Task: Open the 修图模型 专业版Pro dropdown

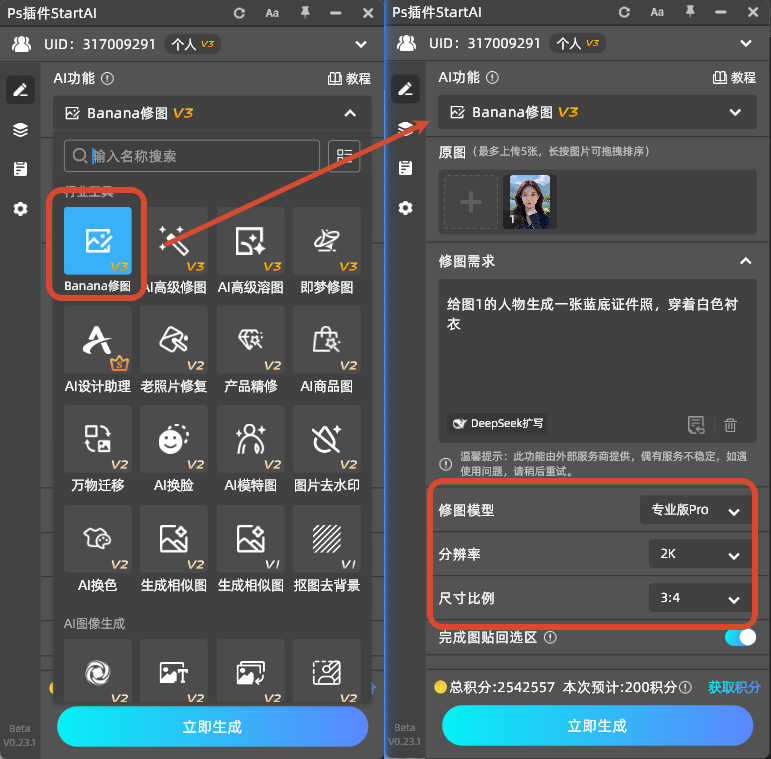Action: pyautogui.click(x=696, y=510)
